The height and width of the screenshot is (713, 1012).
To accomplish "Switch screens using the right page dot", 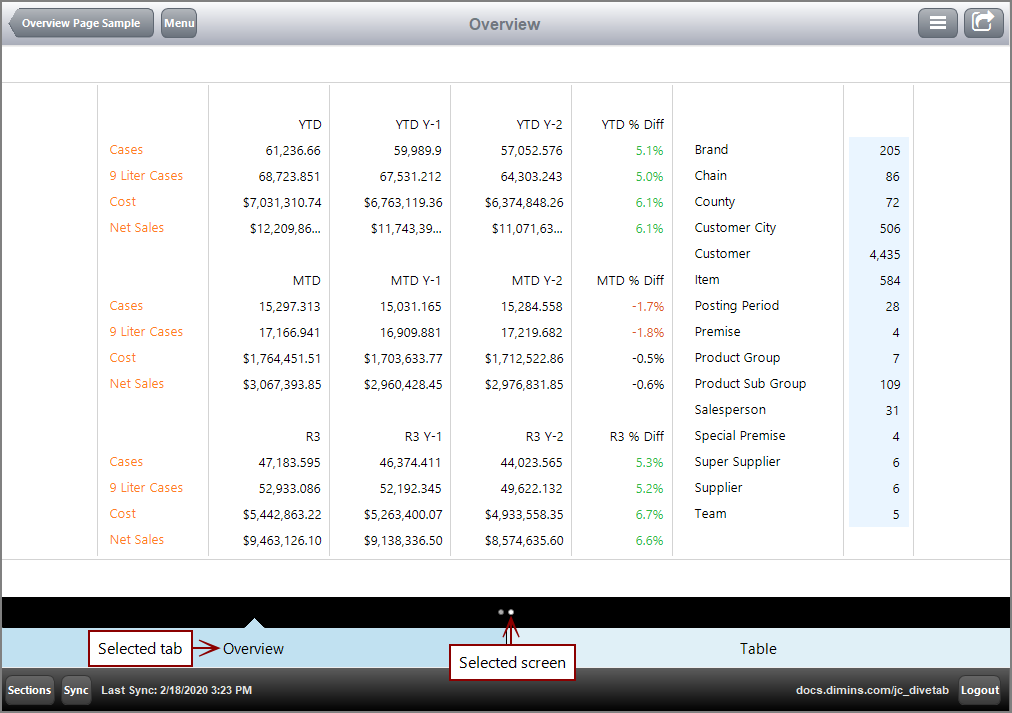I will (x=511, y=611).
